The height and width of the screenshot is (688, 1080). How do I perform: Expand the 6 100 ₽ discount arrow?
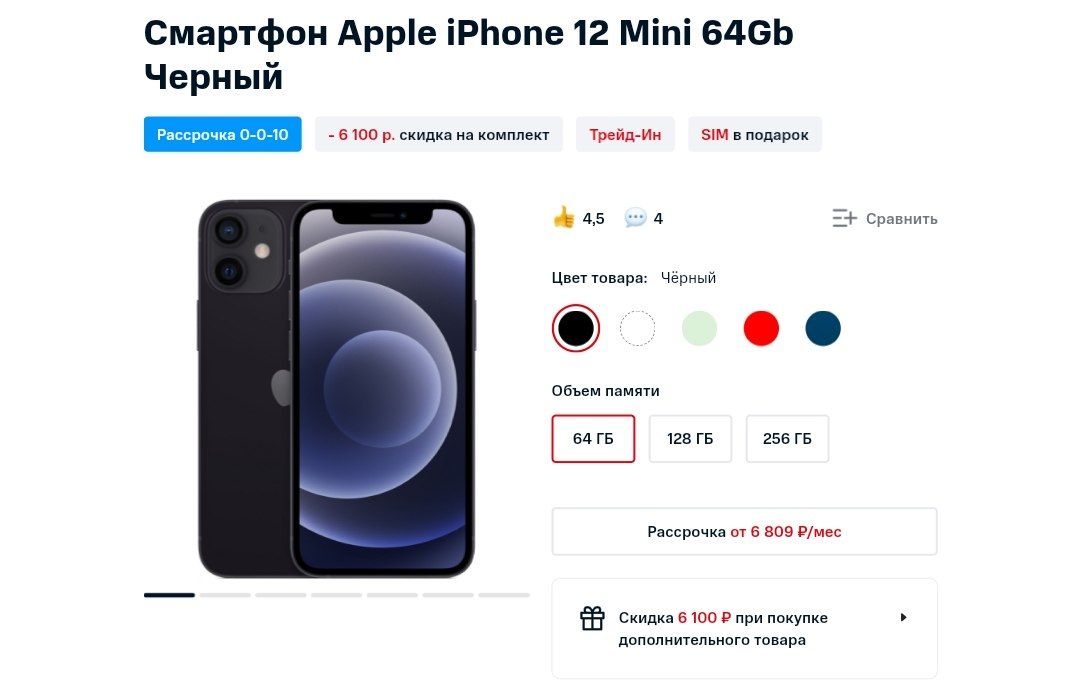(x=904, y=617)
